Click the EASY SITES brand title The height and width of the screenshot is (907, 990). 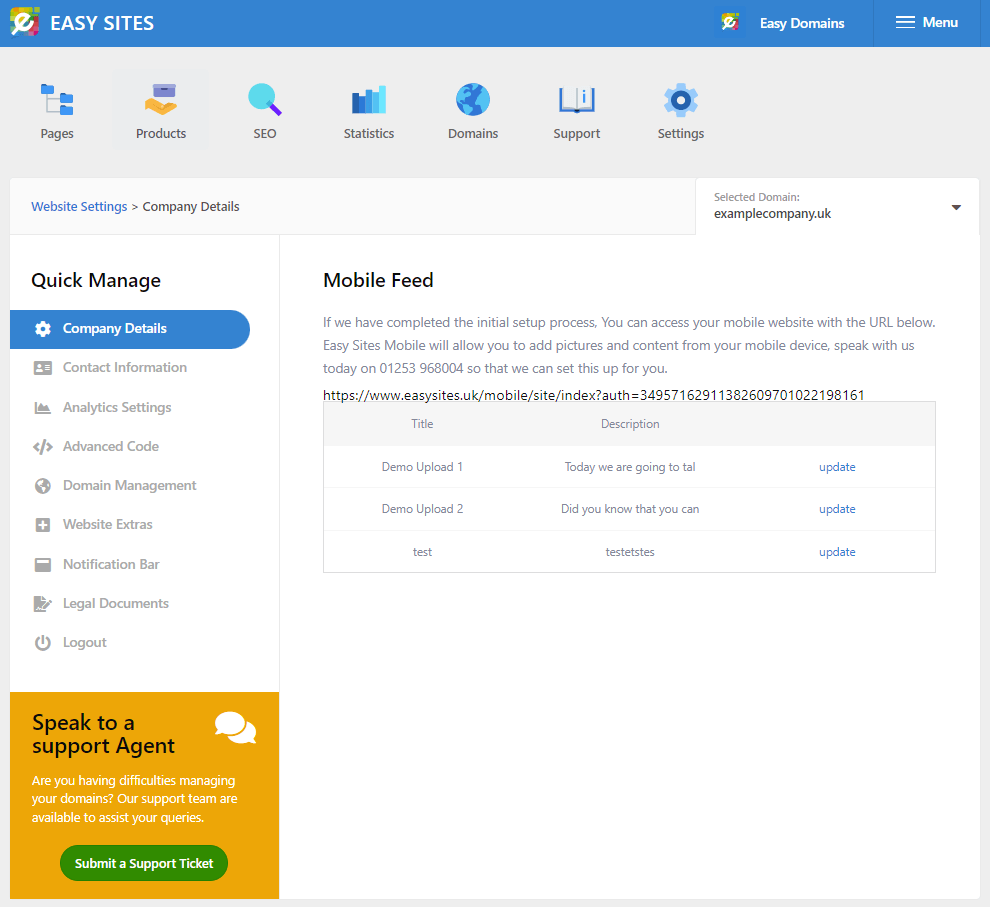tap(102, 23)
